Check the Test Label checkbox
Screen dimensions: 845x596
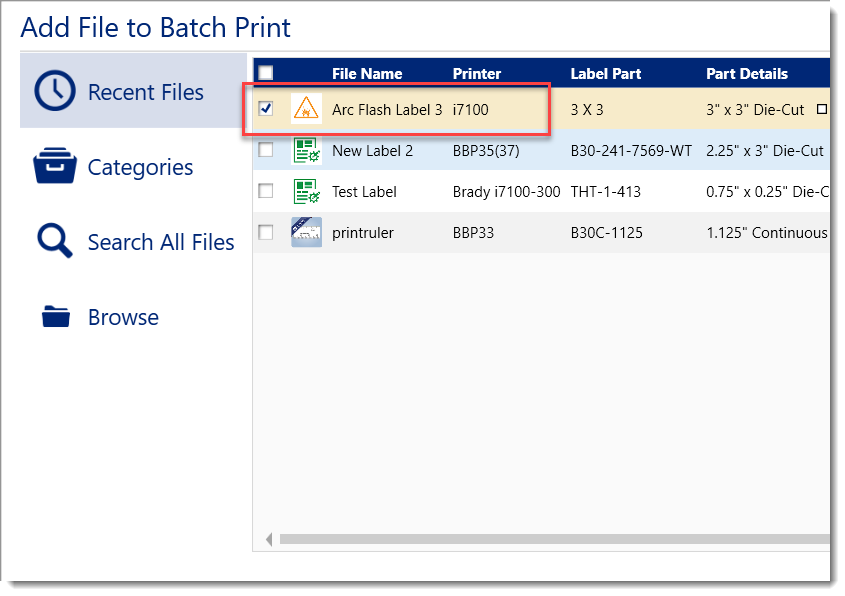point(266,191)
